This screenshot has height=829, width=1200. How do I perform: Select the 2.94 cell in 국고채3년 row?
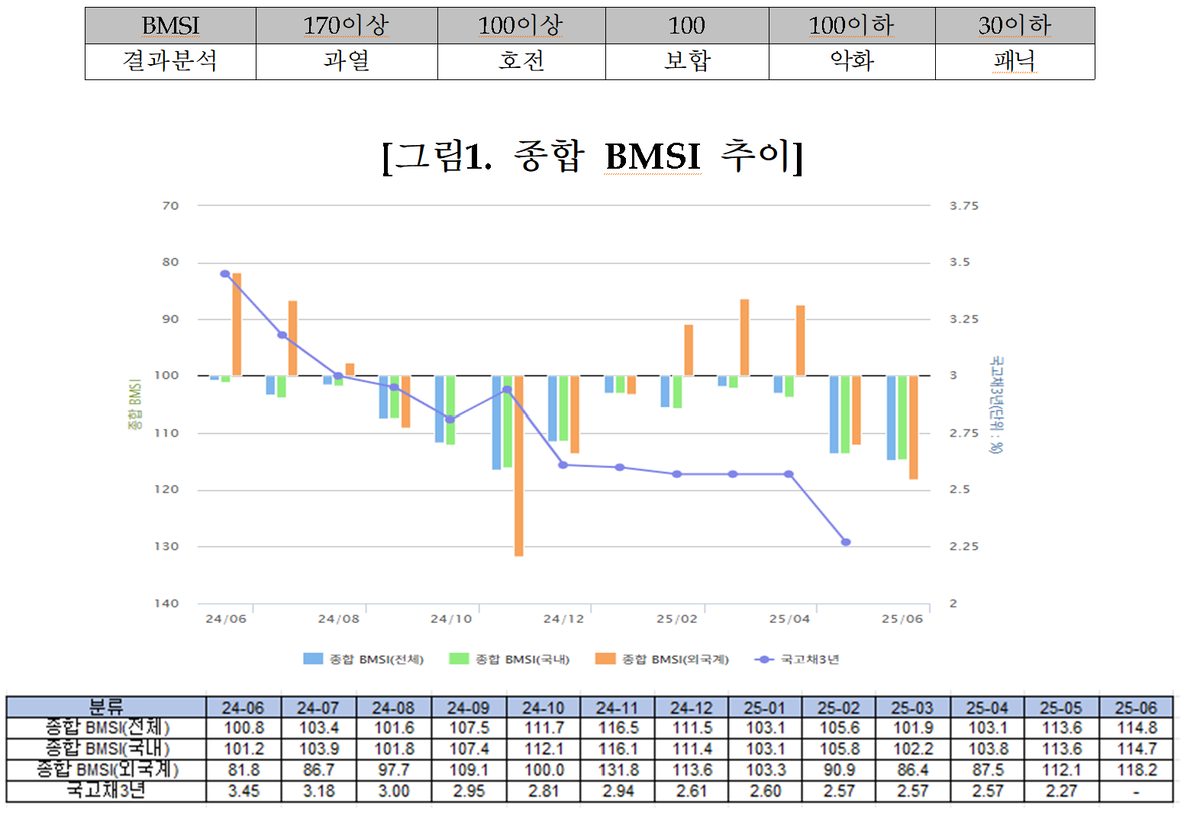pyautogui.click(x=616, y=791)
